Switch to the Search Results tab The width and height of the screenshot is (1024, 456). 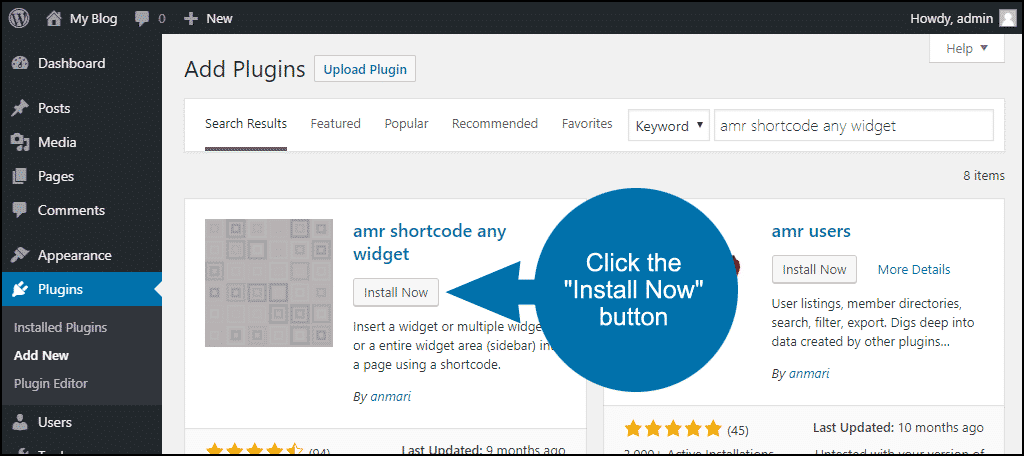click(246, 124)
